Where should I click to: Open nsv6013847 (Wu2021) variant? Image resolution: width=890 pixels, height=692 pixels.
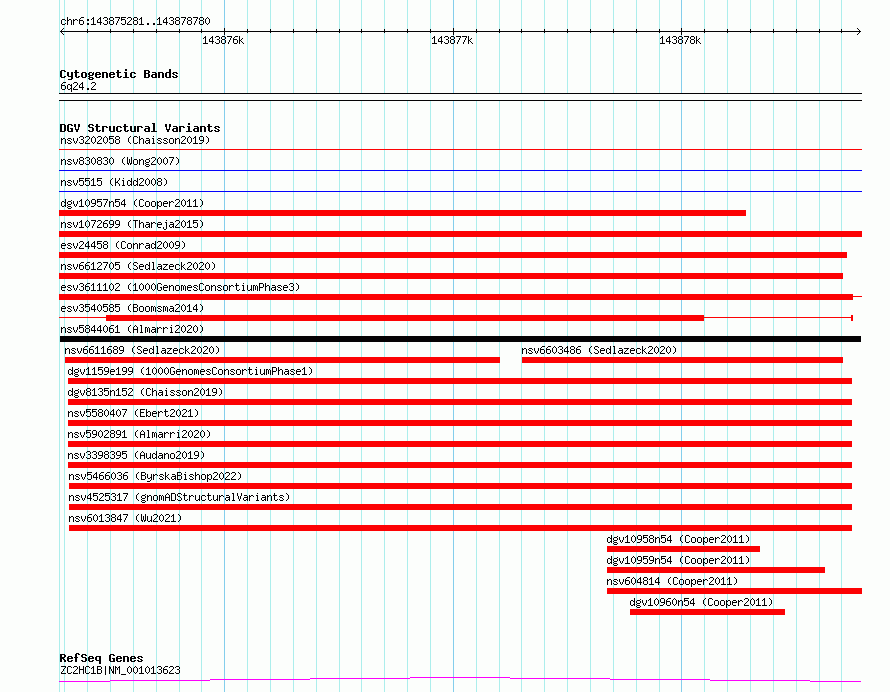[x=125, y=518]
